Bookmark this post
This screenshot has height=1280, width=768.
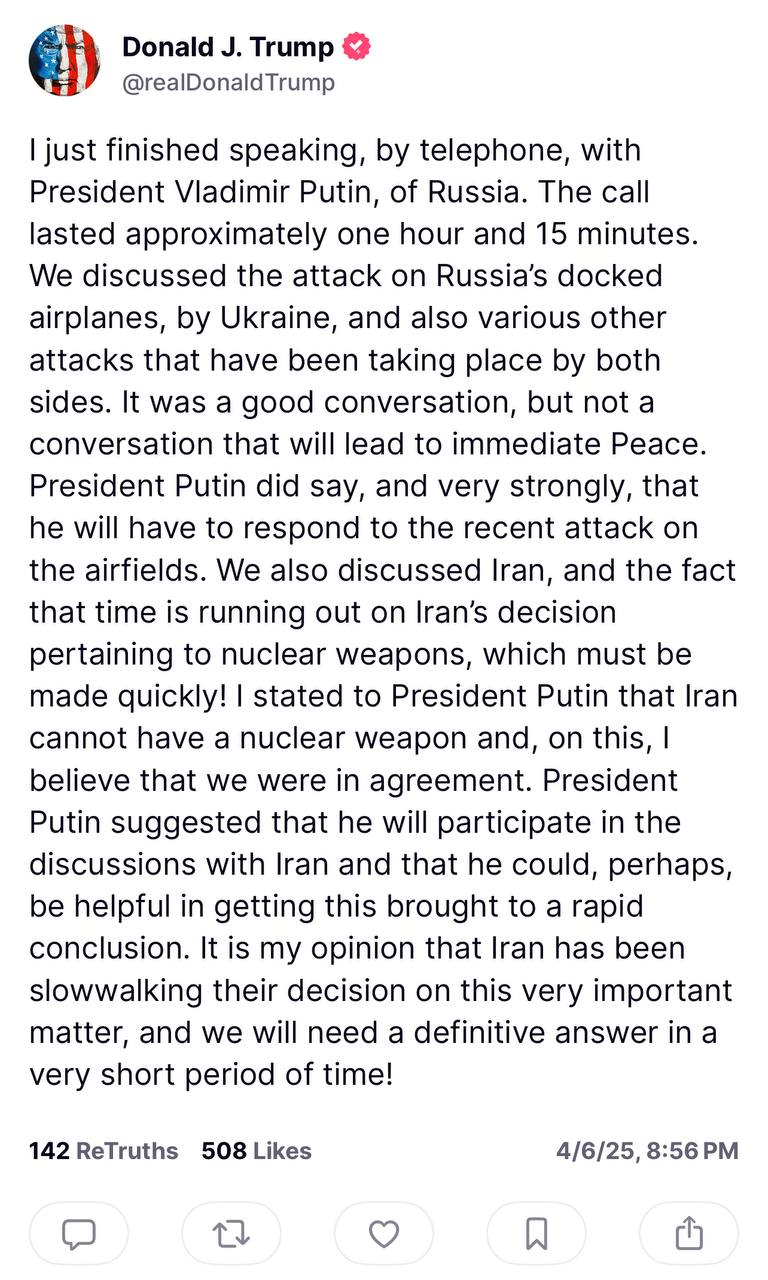[x=536, y=1235]
